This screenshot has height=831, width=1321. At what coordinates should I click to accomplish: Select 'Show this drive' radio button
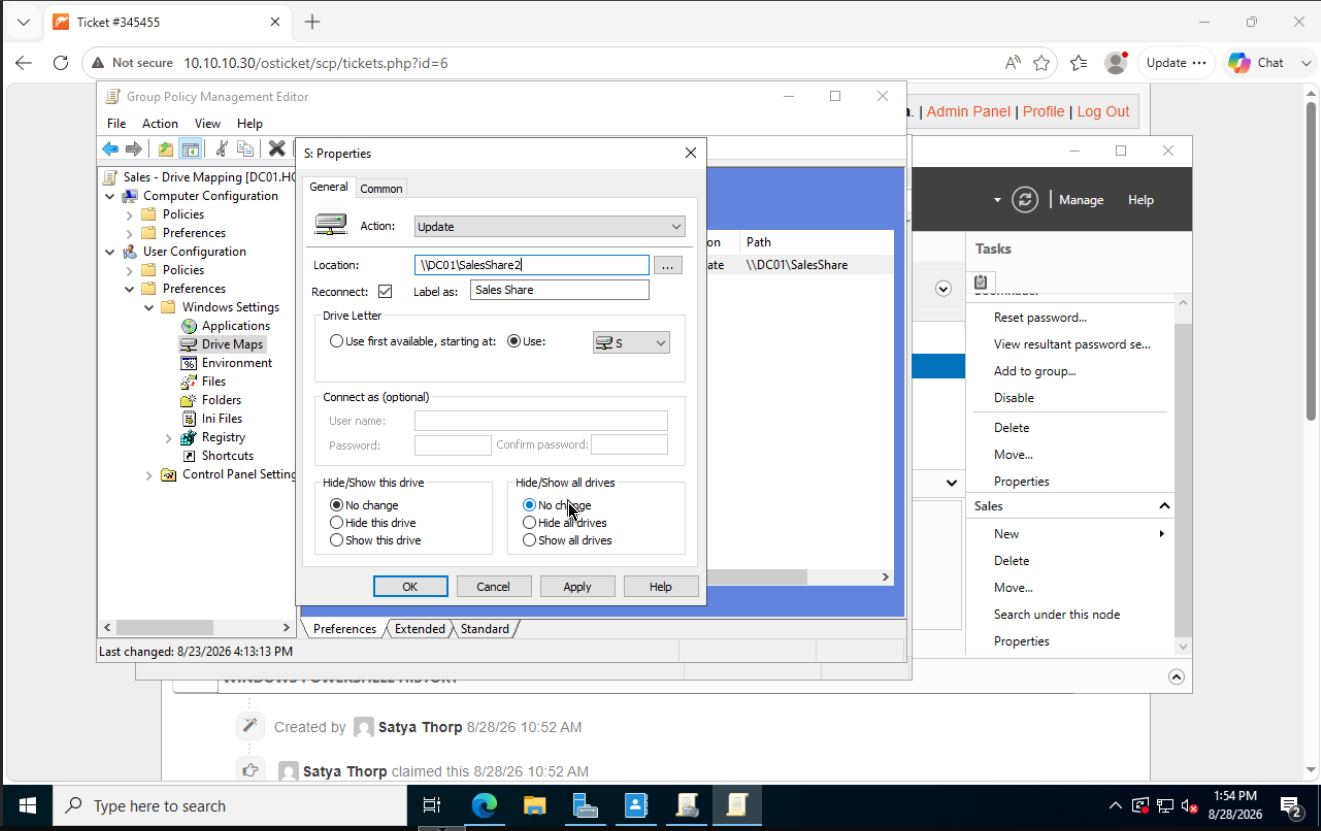pyautogui.click(x=336, y=540)
